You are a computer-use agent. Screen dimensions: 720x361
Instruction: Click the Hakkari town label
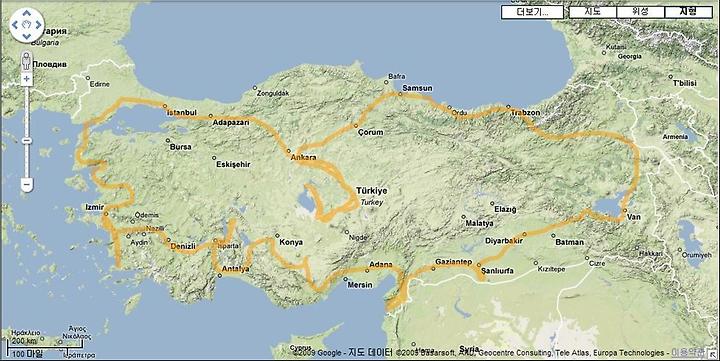[x=651, y=254]
